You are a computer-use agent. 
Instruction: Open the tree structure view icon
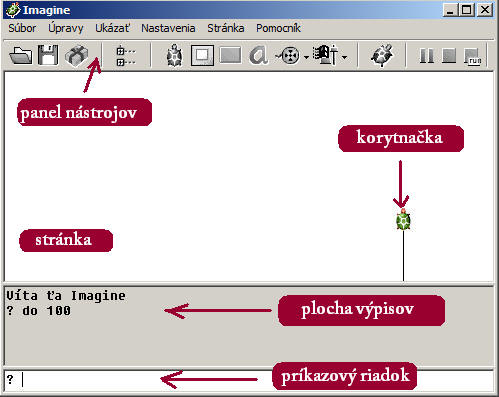(126, 56)
